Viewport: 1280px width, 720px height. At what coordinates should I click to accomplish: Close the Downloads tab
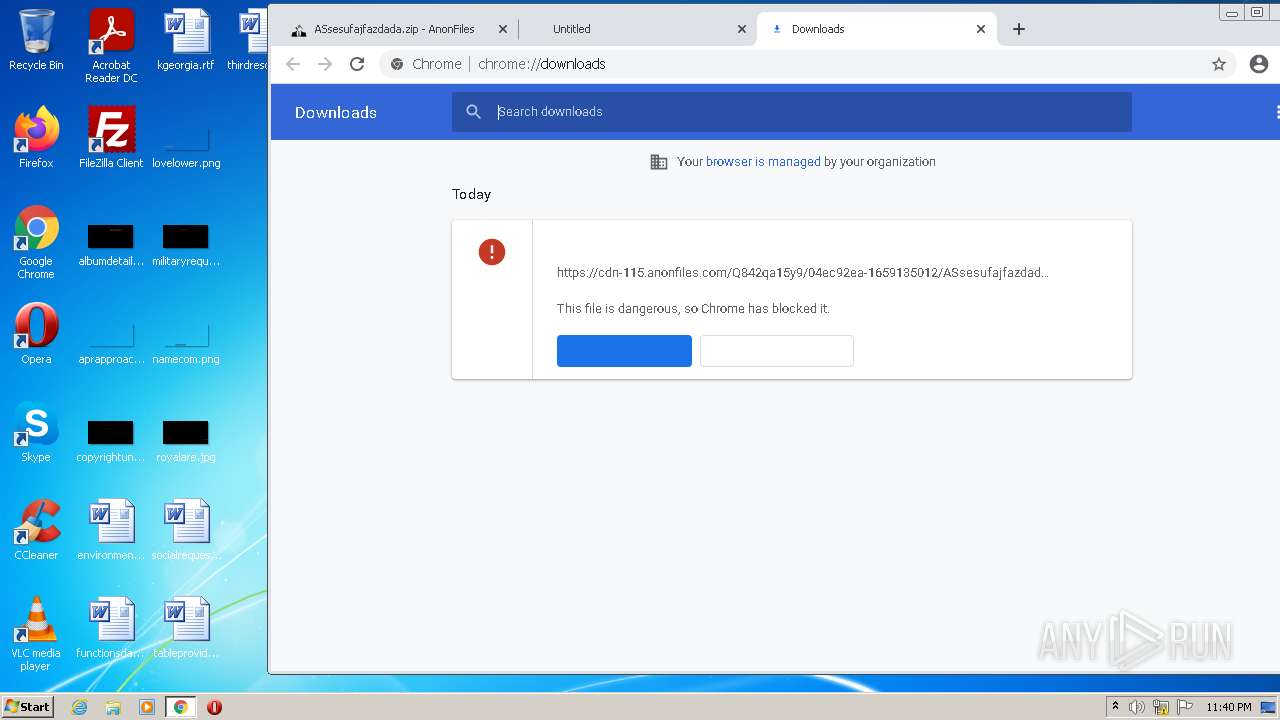tap(981, 29)
